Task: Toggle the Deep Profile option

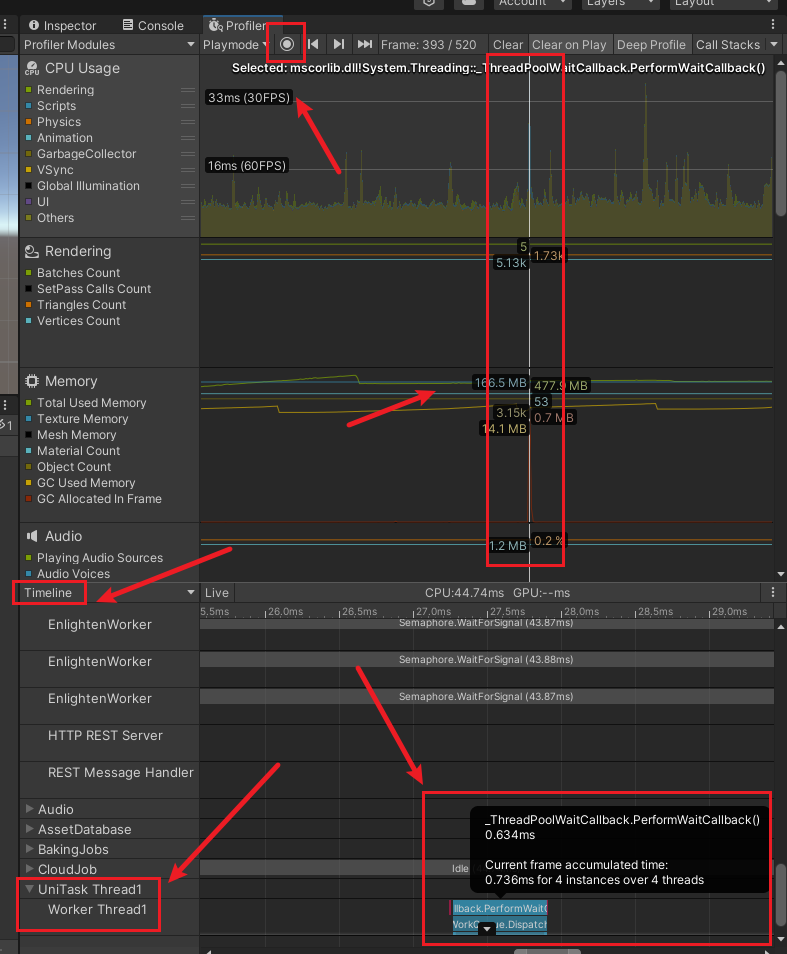Action: click(x=651, y=44)
